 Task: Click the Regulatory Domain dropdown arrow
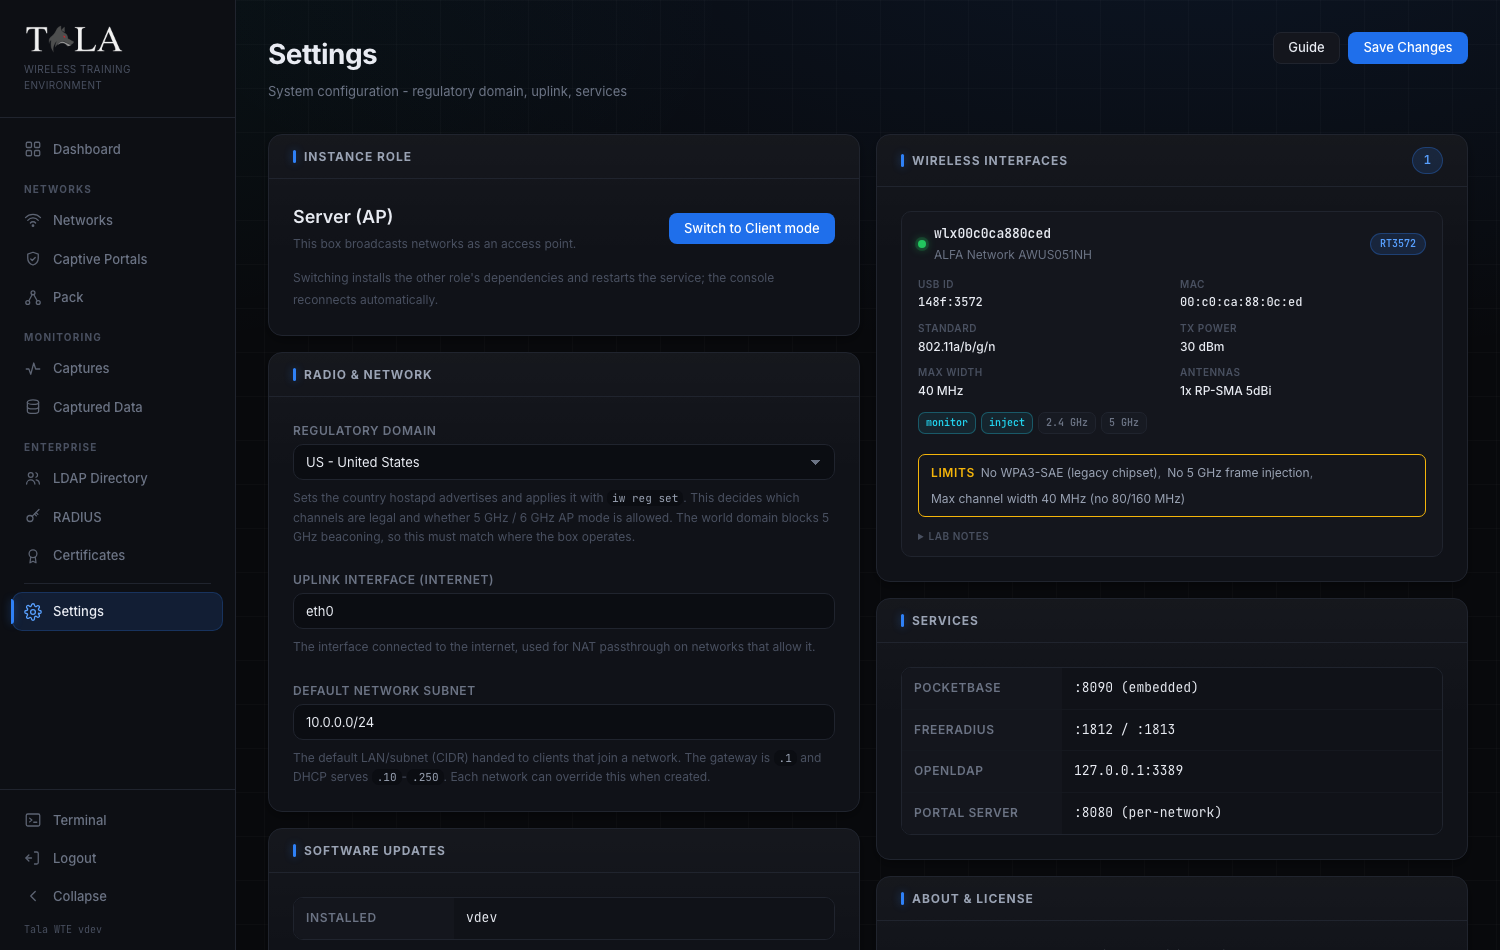click(x=815, y=462)
